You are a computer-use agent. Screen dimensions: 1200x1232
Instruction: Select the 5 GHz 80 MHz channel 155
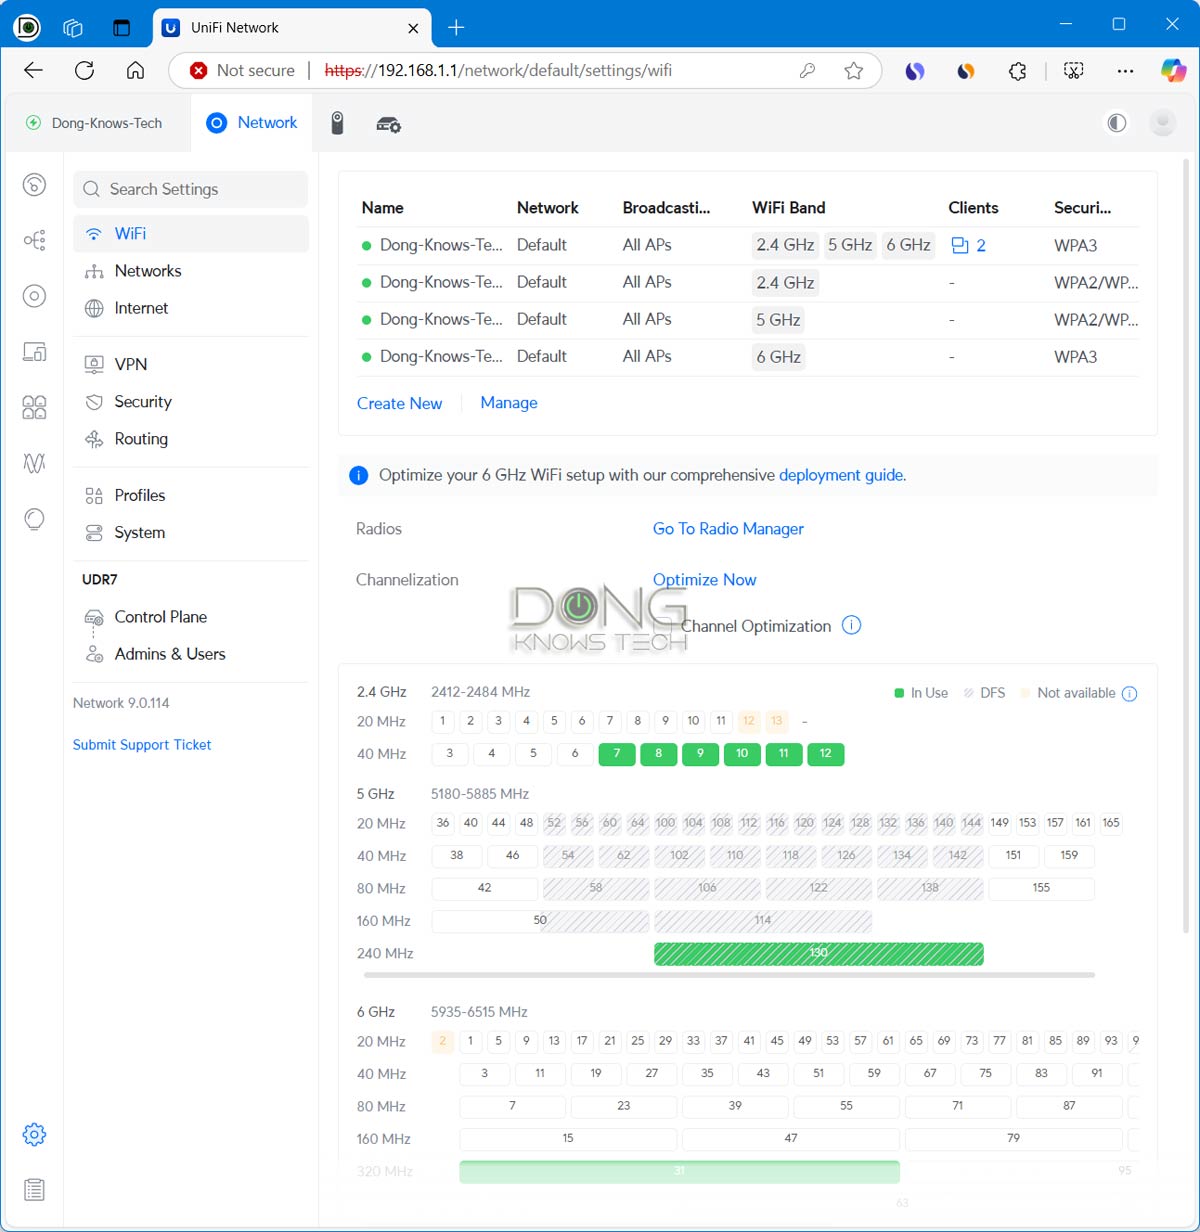pyautogui.click(x=1041, y=888)
